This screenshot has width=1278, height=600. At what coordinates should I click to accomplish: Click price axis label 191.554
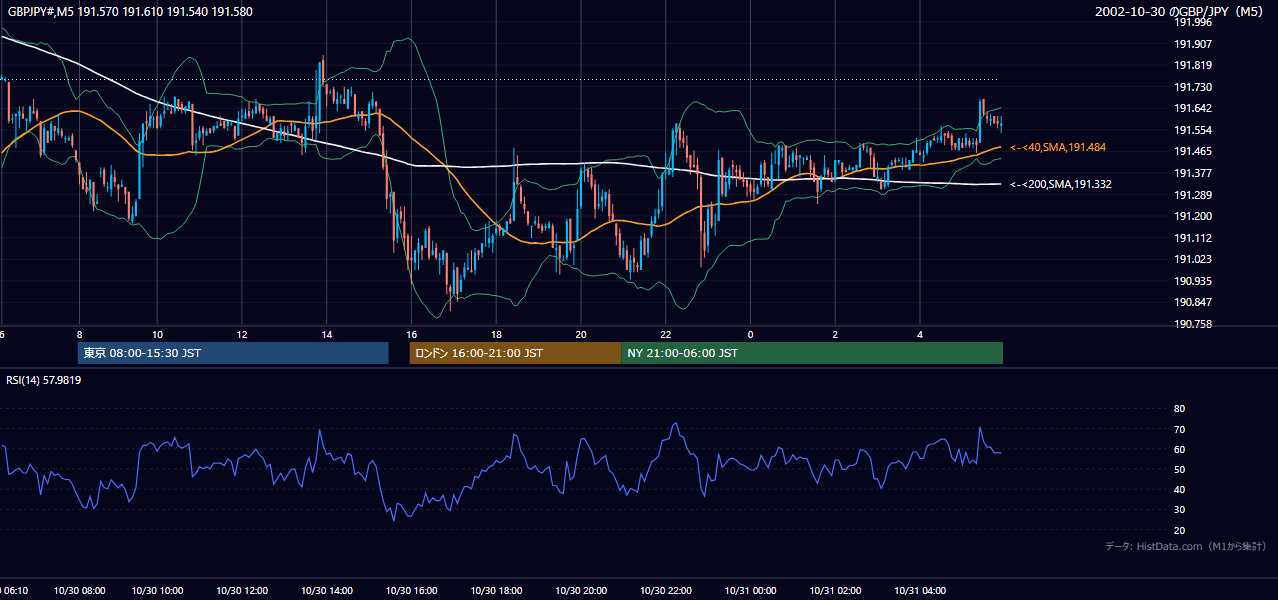point(1192,131)
